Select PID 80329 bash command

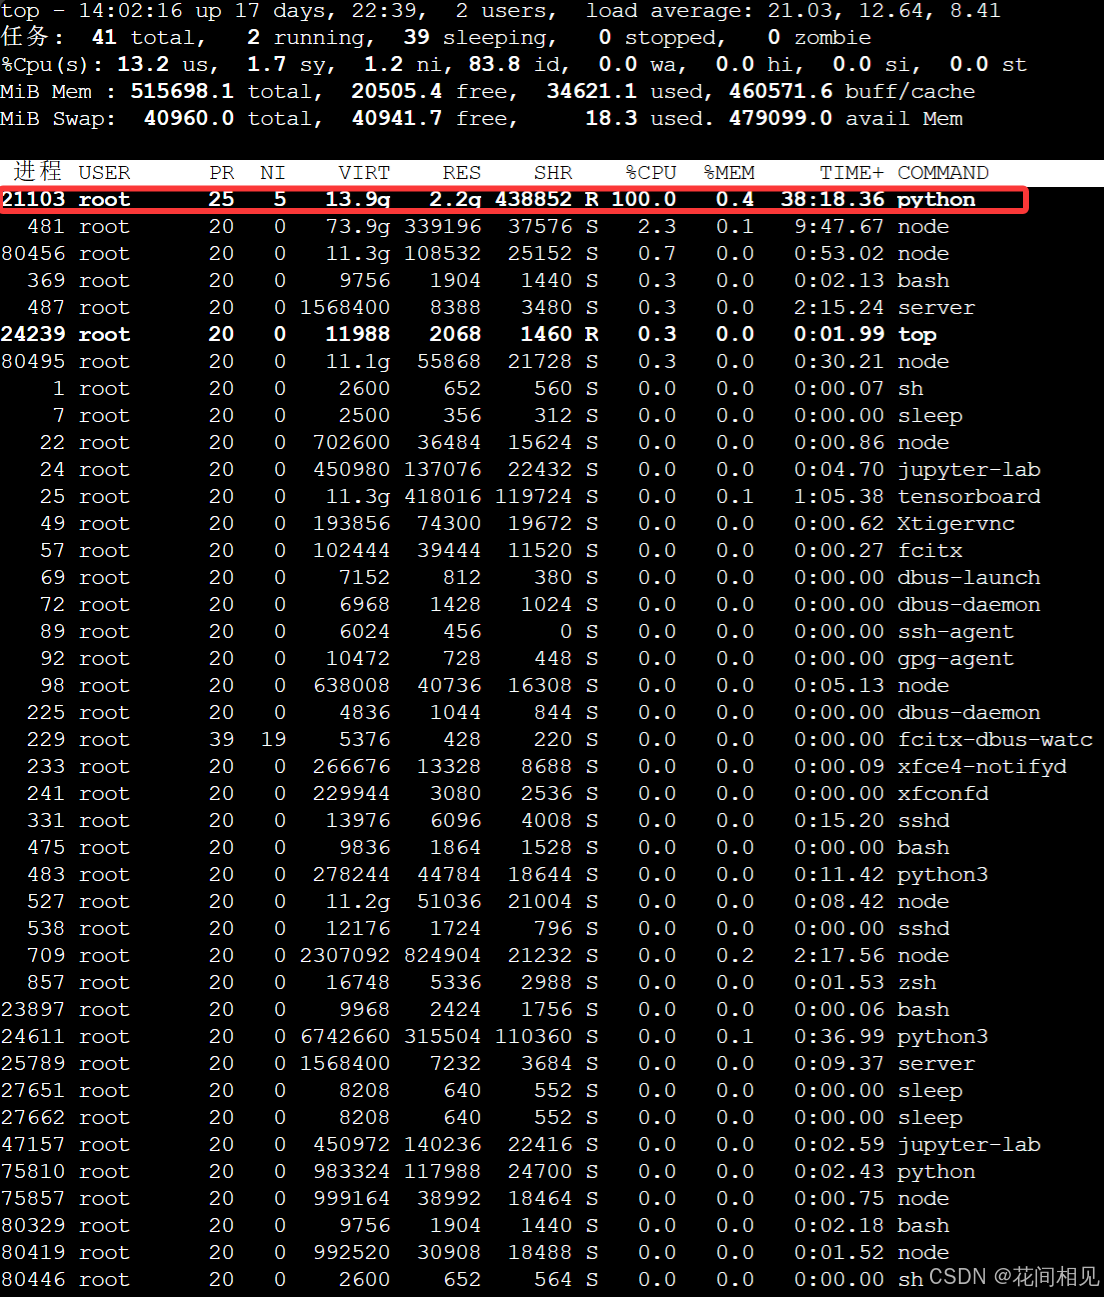923,1225
